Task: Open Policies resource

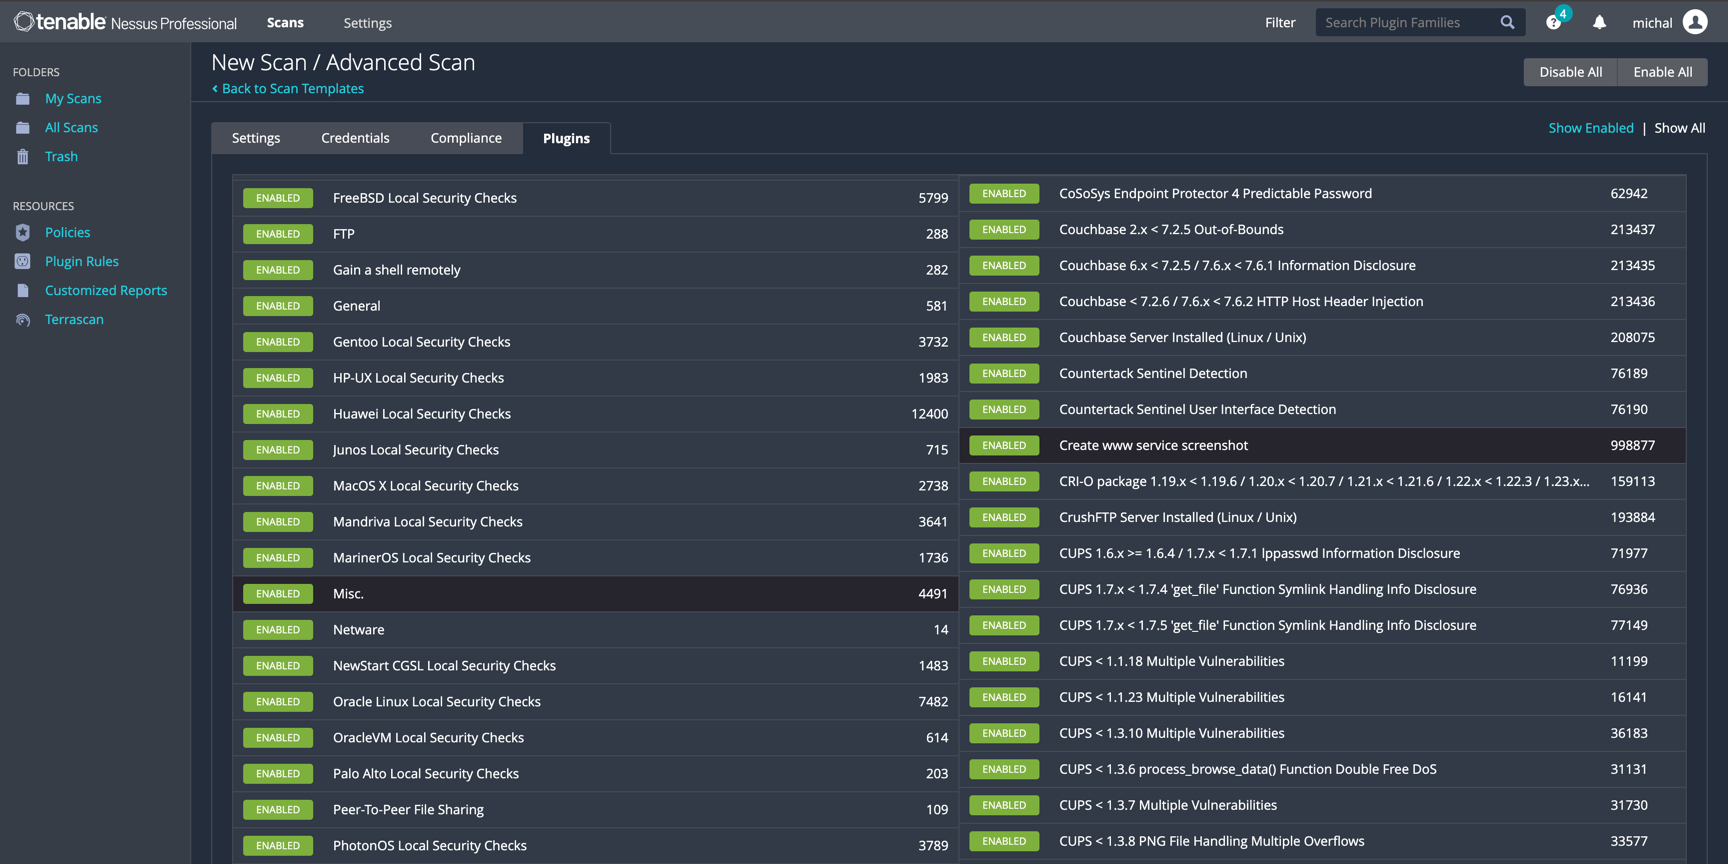Action: pyautogui.click(x=67, y=233)
